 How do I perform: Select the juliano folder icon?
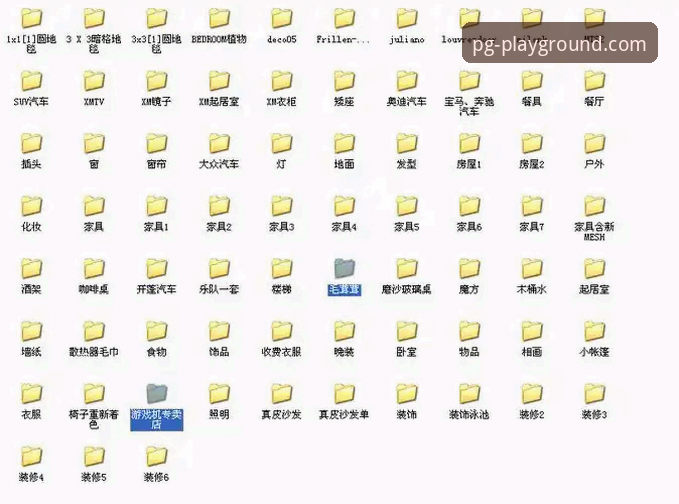click(x=407, y=19)
